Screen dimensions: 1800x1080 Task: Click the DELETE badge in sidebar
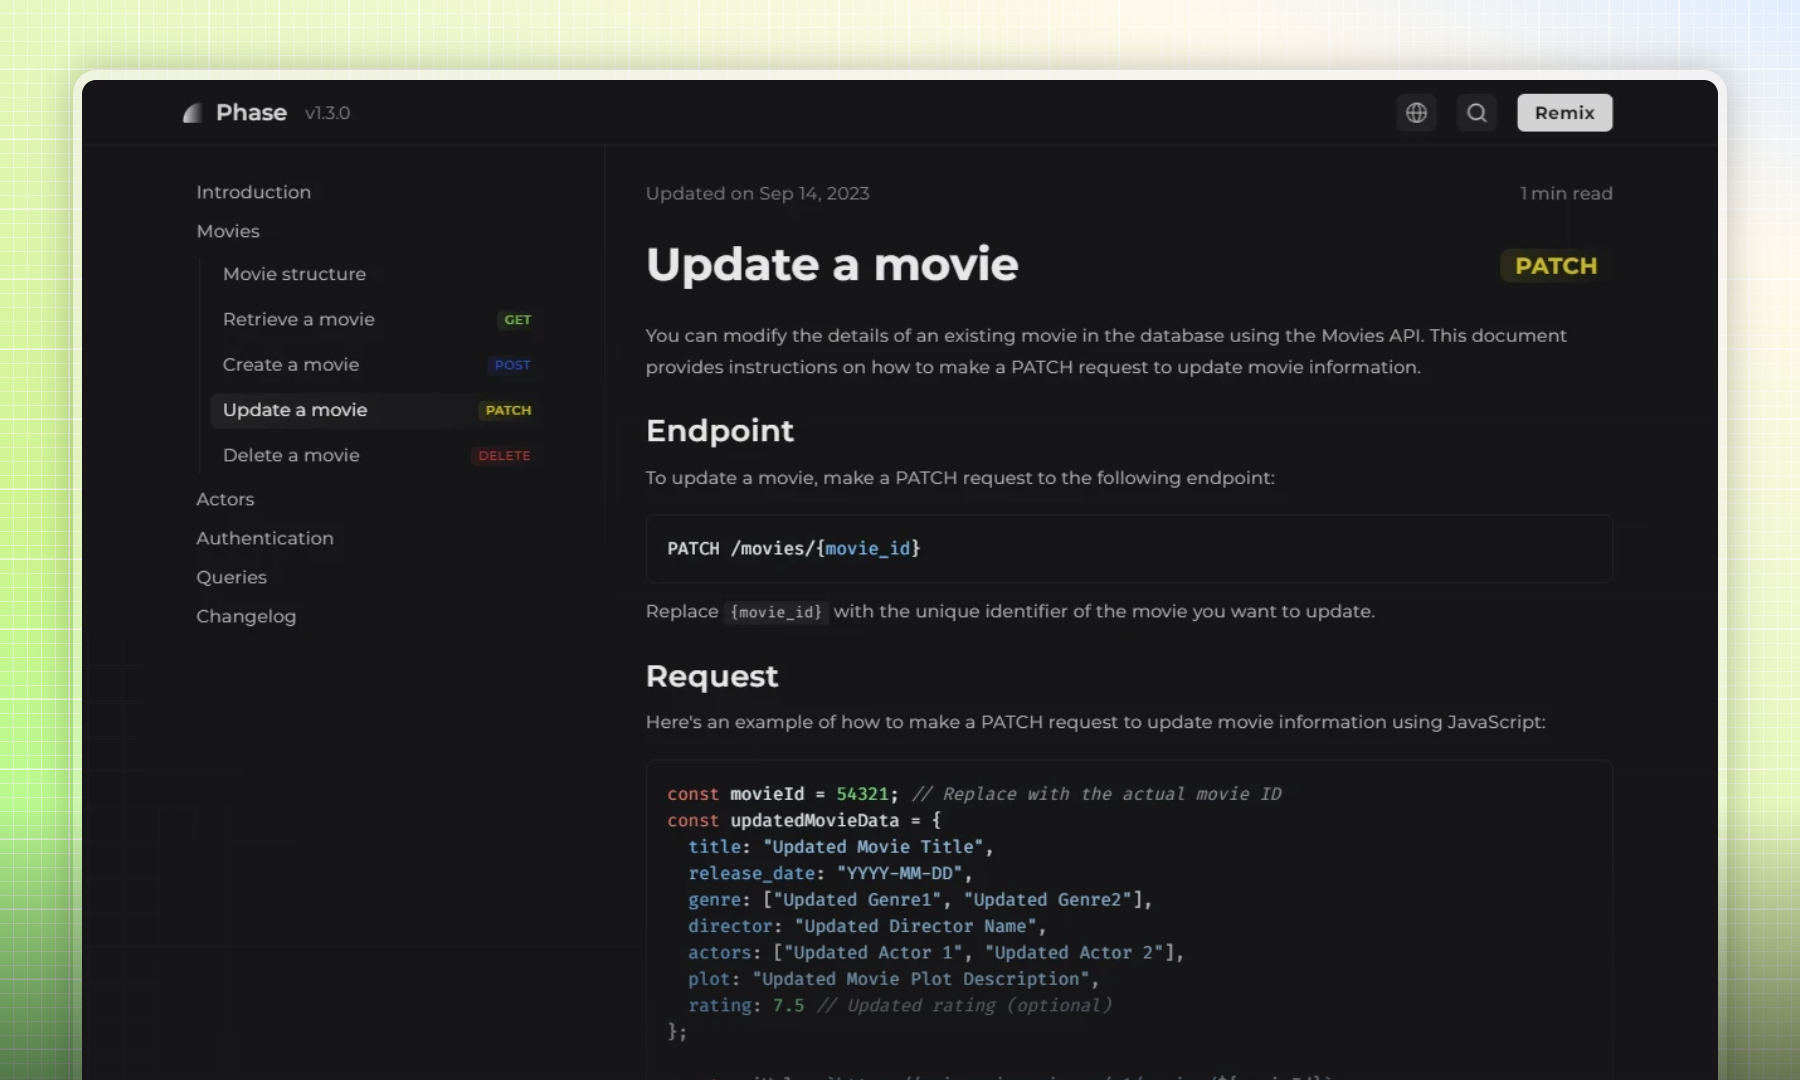coord(504,456)
